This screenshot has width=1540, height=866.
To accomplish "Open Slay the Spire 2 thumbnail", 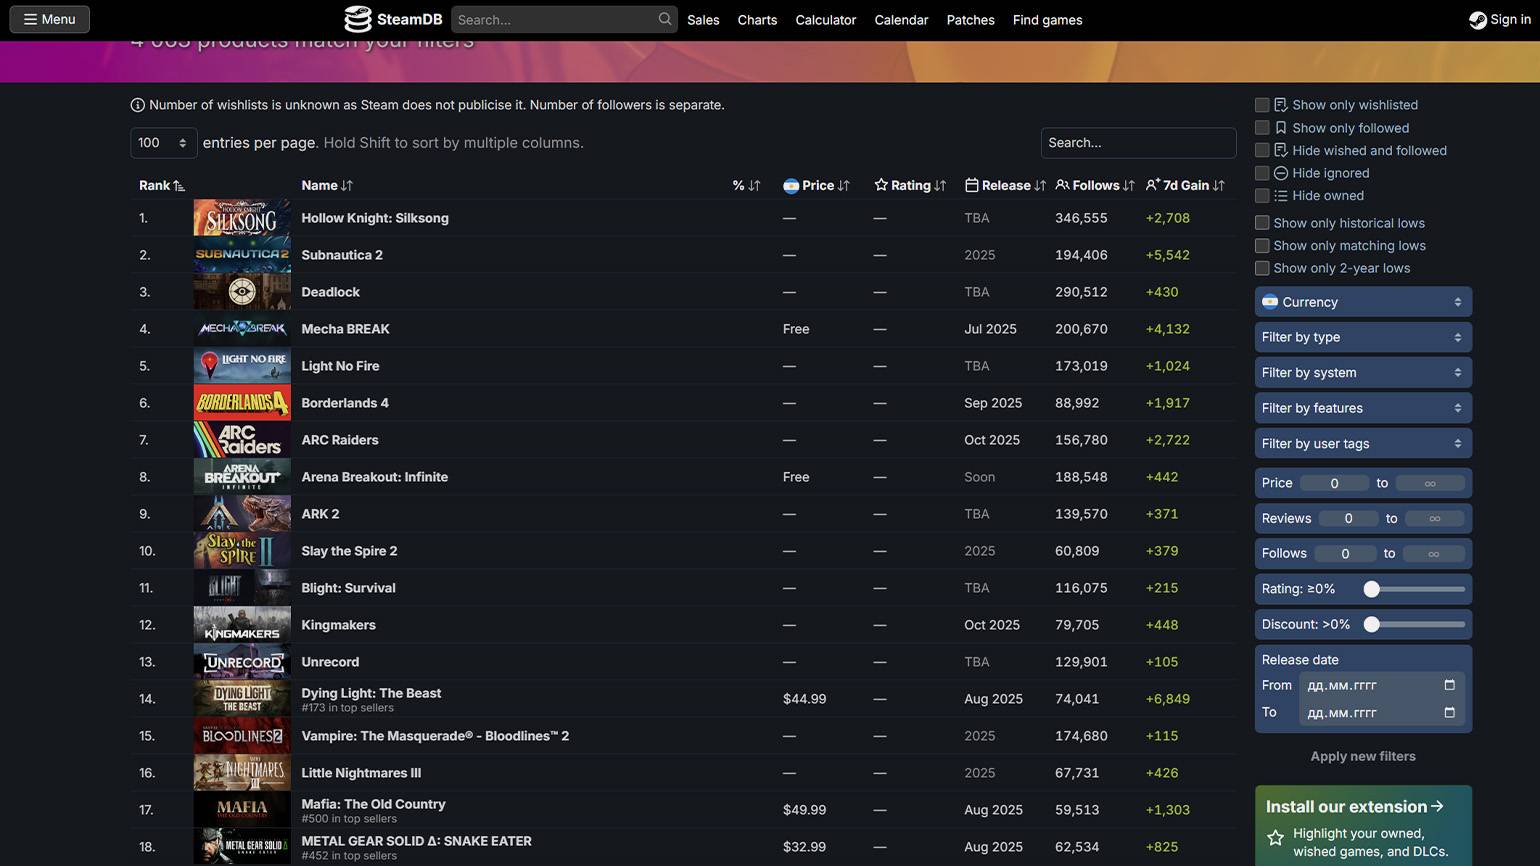I will pyautogui.click(x=242, y=551).
